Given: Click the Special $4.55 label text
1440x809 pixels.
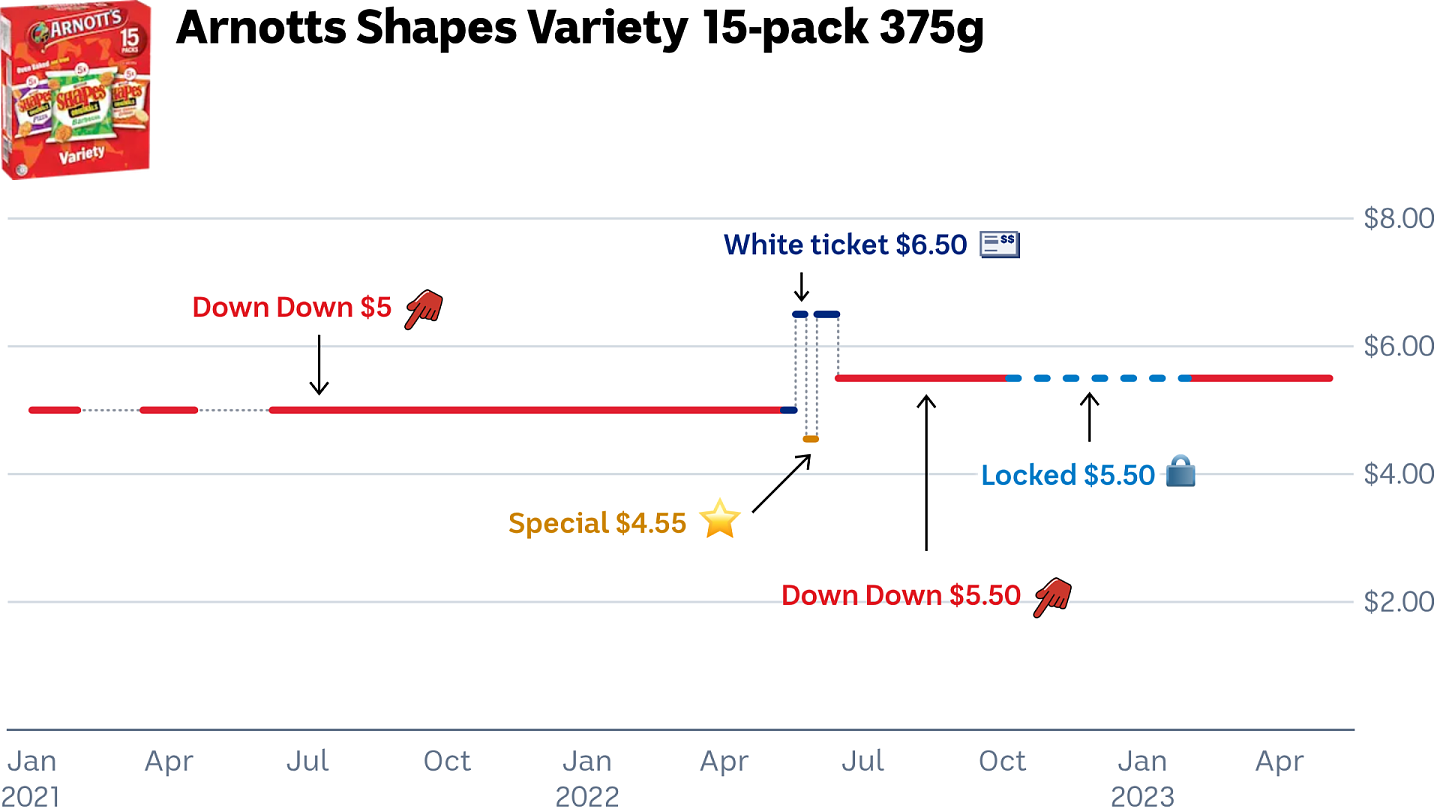Looking at the screenshot, I should 597,523.
